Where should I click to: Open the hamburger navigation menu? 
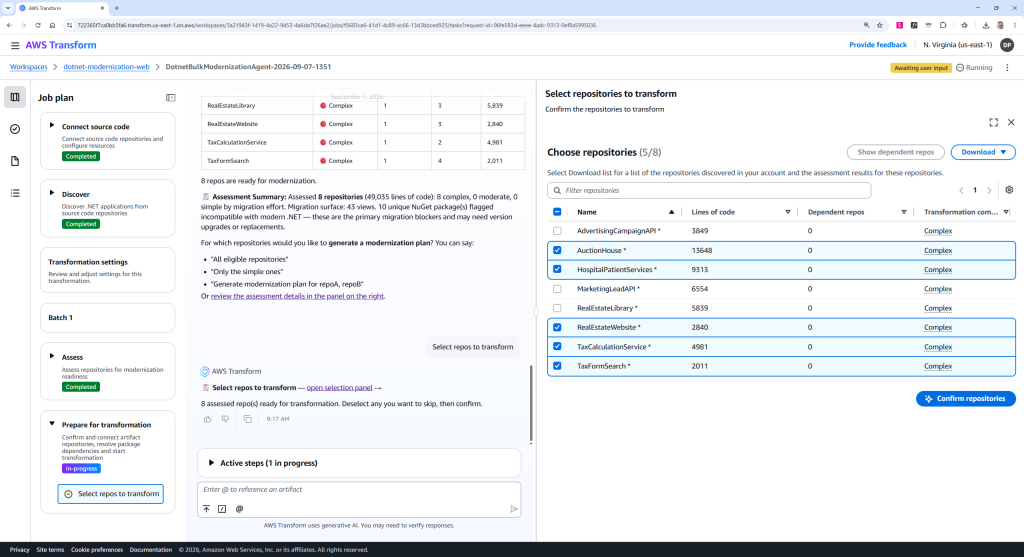pyautogui.click(x=14, y=45)
